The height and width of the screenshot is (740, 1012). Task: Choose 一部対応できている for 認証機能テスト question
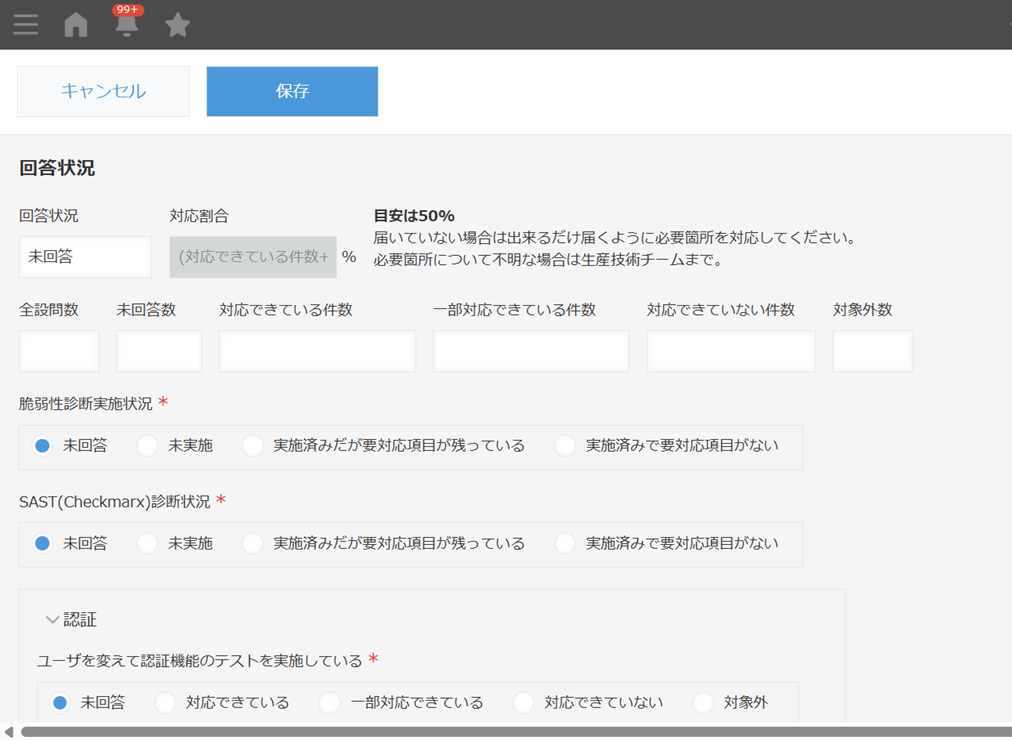(x=330, y=703)
